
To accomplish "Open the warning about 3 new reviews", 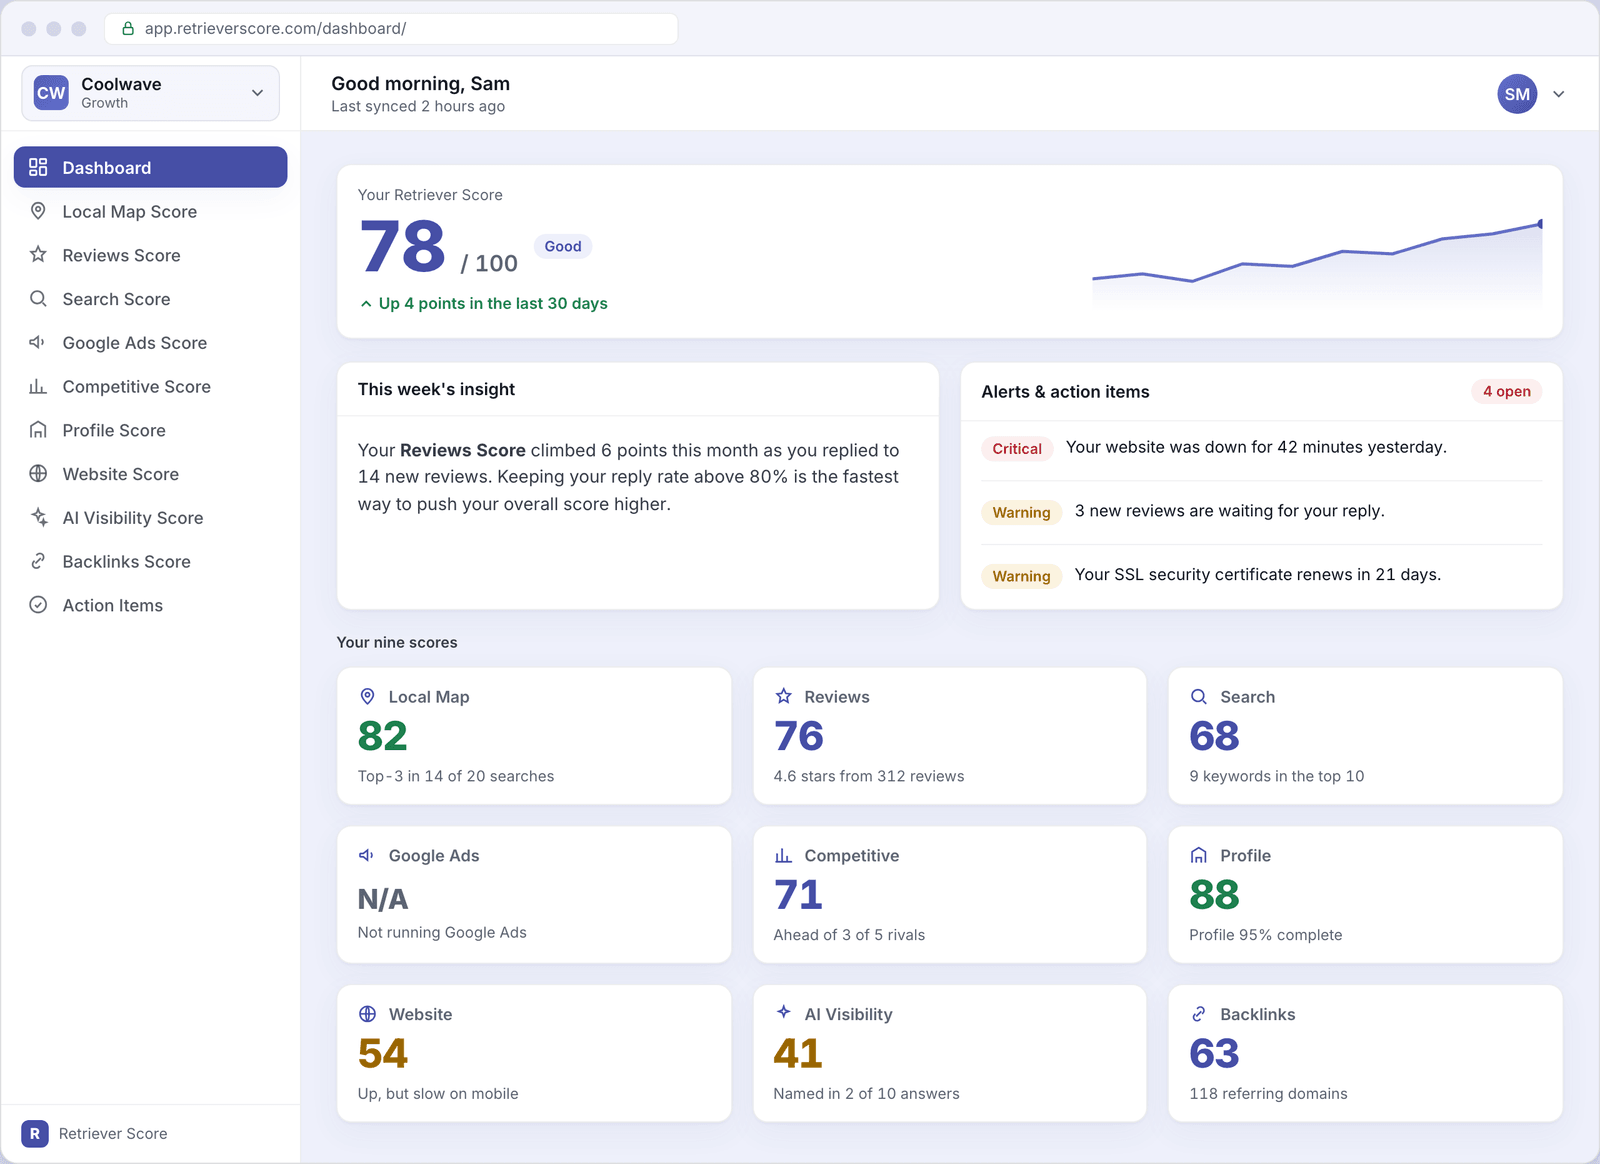I will (1261, 512).
